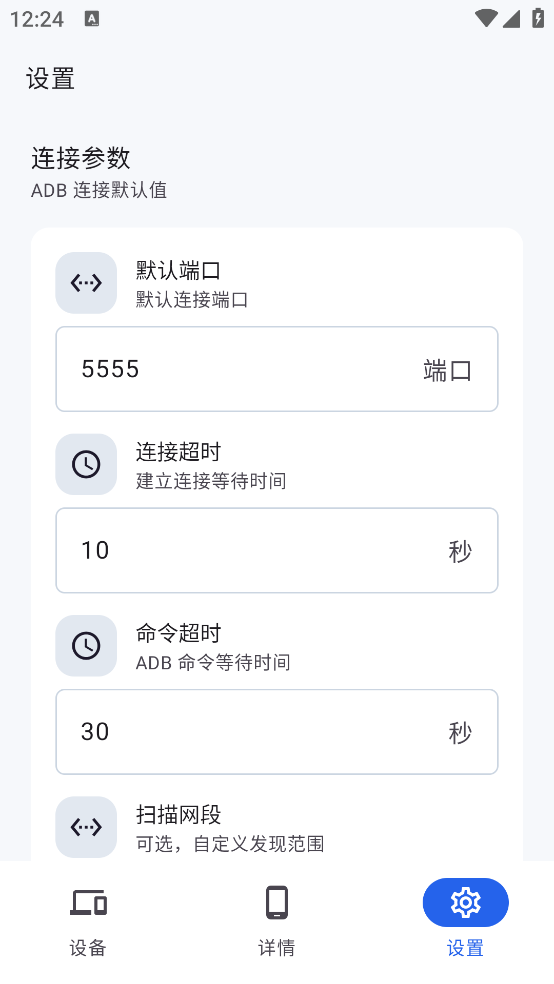Tap the 命令超时 setting title
Viewport: 554px width, 984px height.
click(179, 634)
